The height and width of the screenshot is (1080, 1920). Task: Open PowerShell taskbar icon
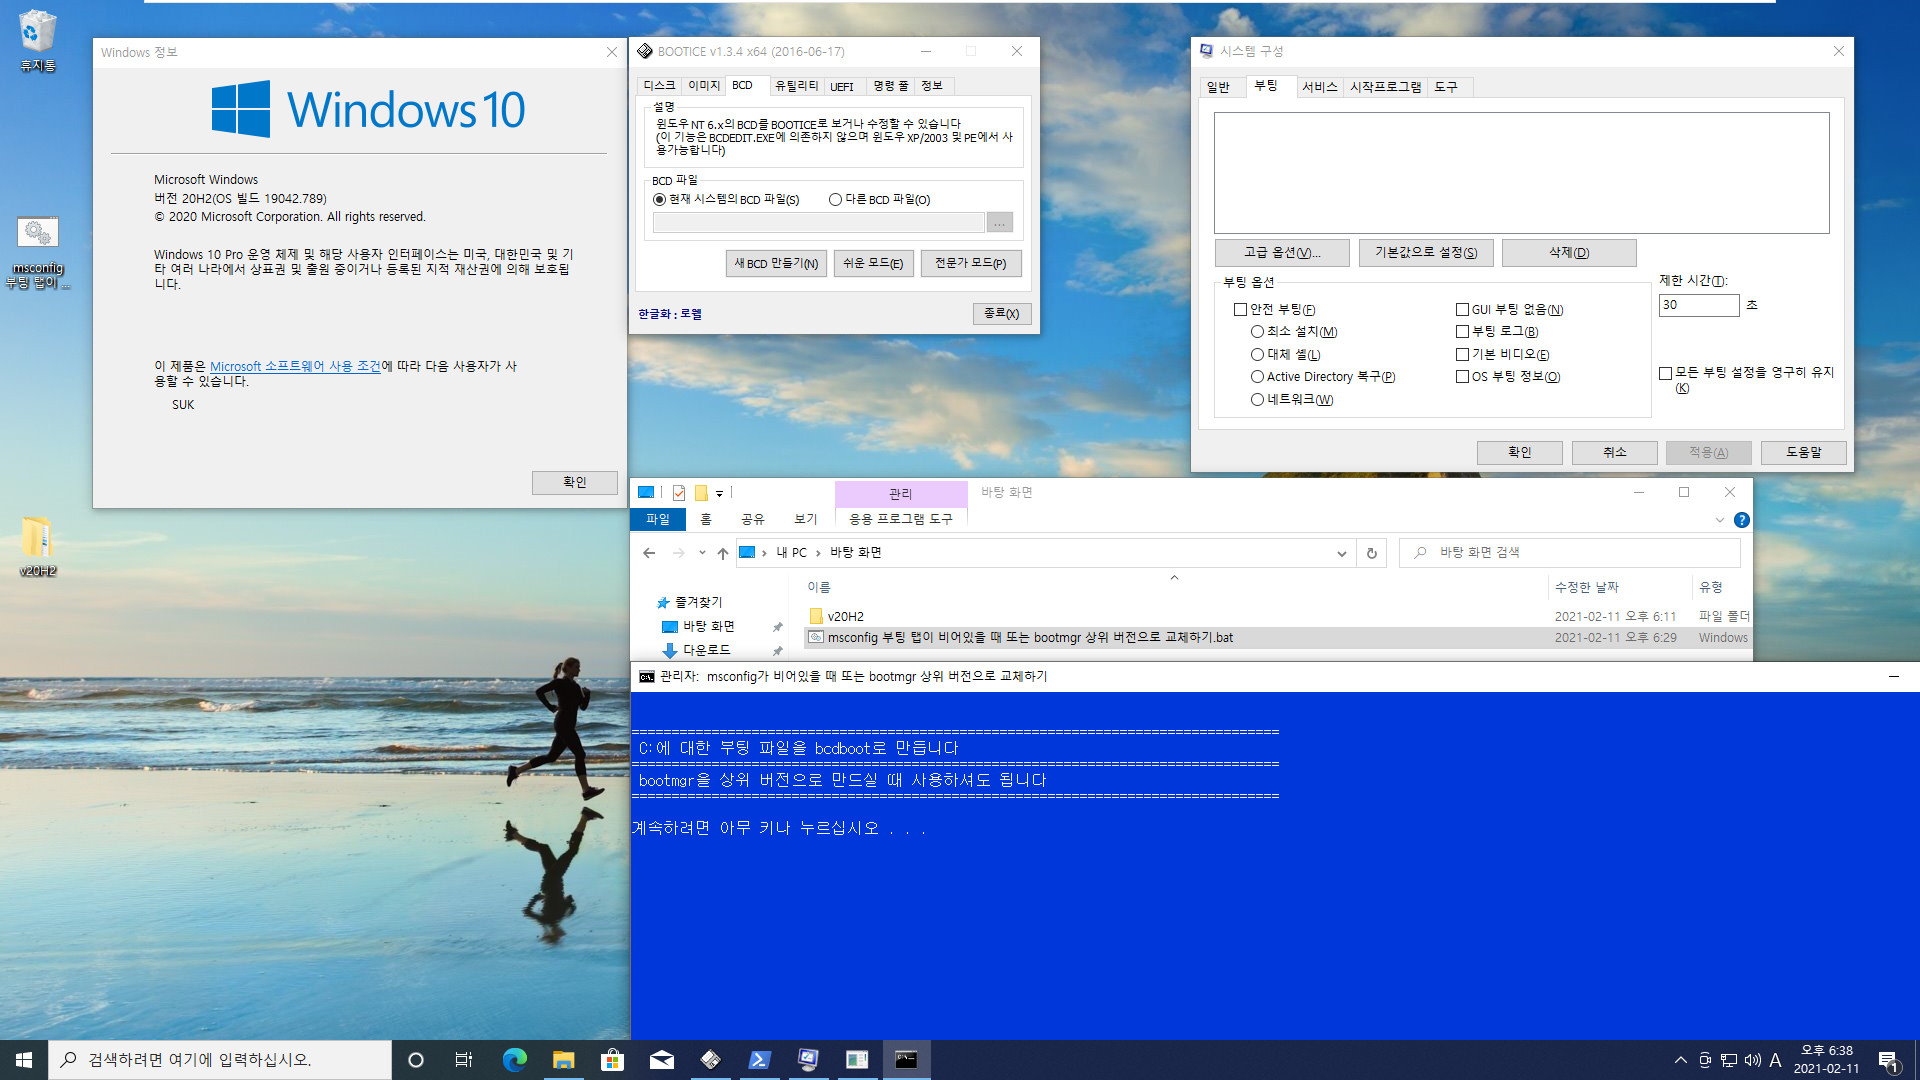[759, 1060]
